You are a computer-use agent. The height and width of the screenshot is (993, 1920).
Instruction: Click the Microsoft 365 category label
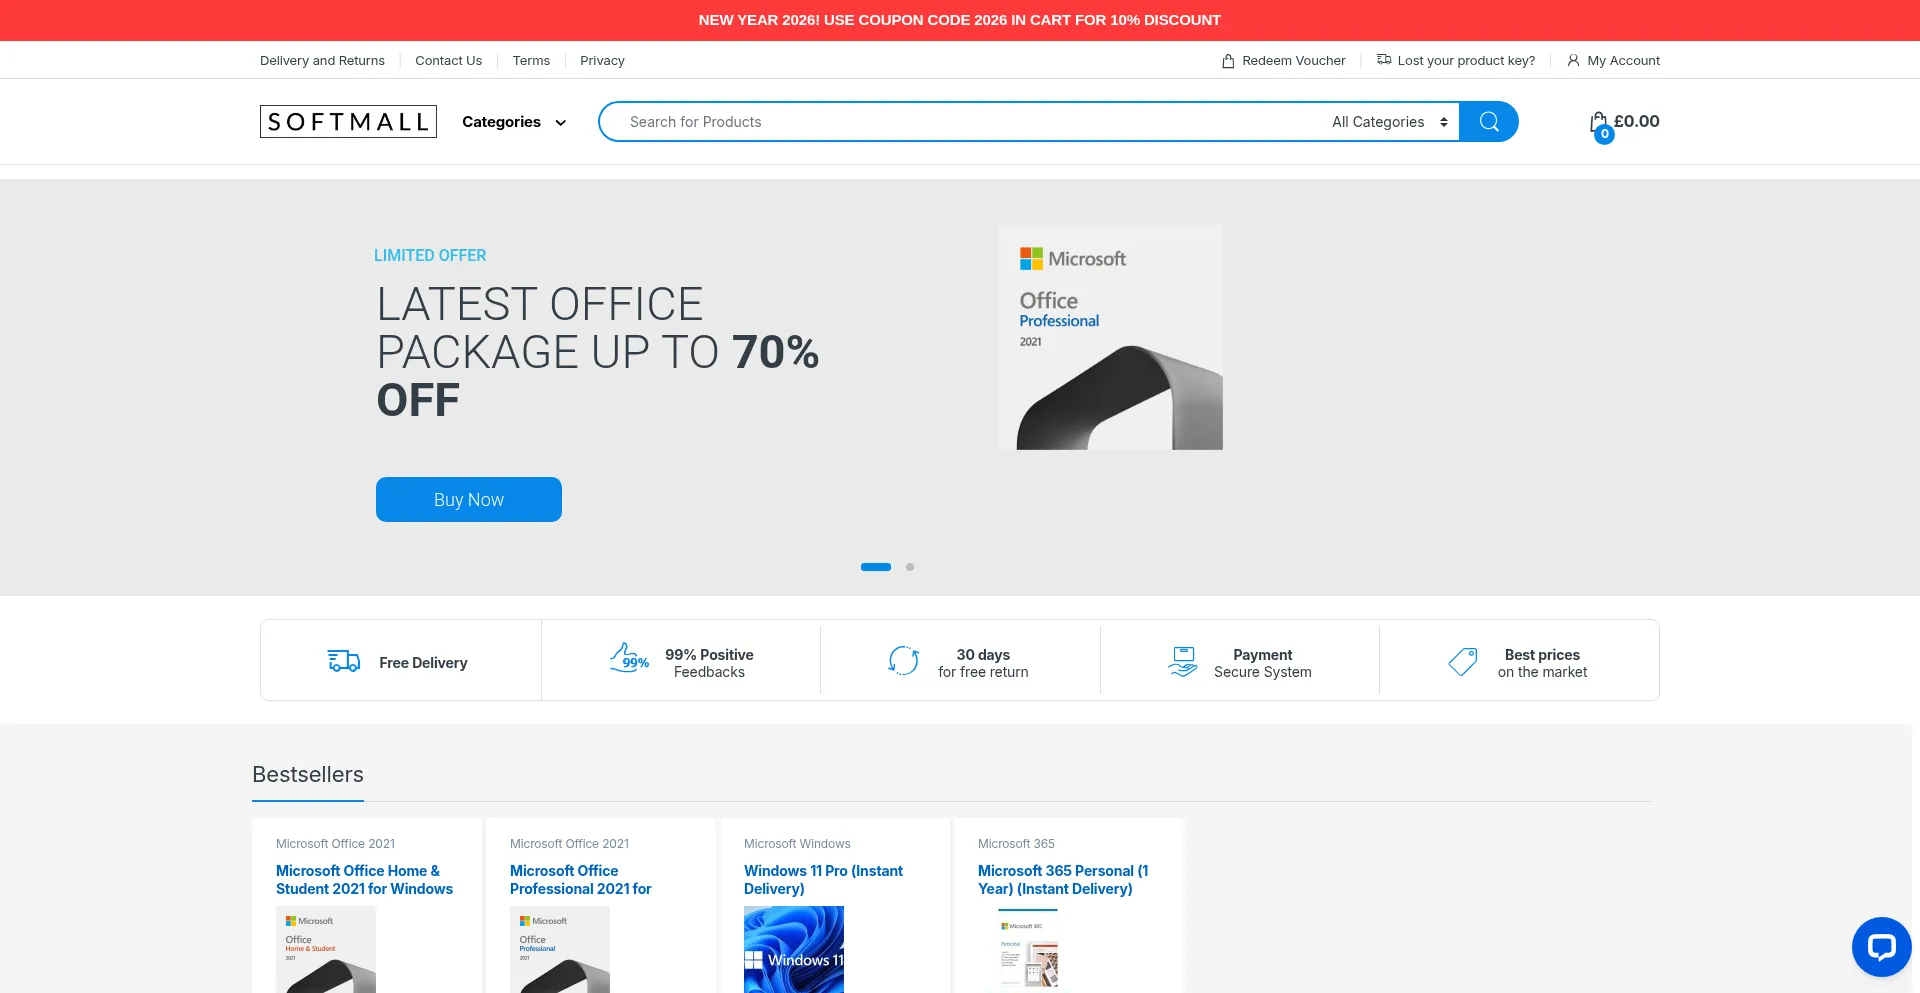pyautogui.click(x=1016, y=844)
